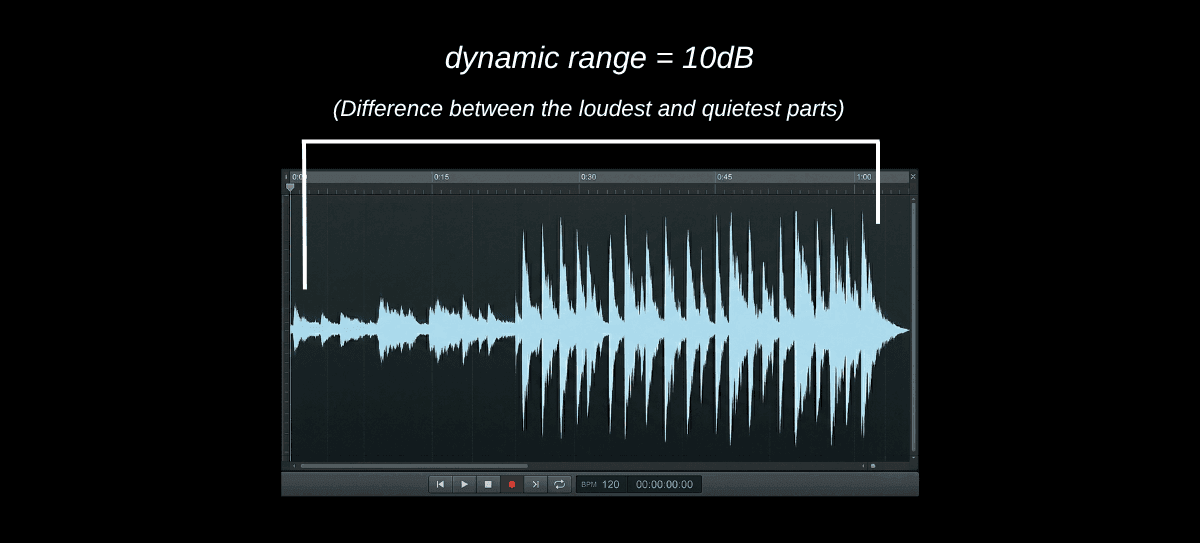Toggle loop playback button
The image size is (1200, 543).
coord(560,484)
